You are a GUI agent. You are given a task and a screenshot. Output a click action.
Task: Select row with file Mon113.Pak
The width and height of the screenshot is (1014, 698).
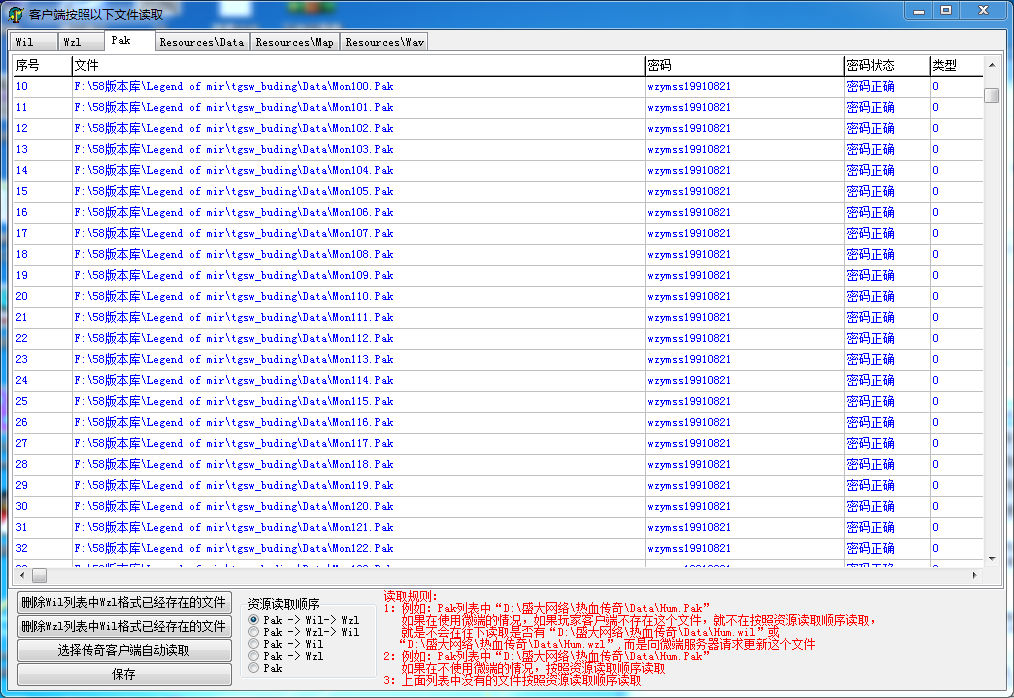tap(498, 360)
